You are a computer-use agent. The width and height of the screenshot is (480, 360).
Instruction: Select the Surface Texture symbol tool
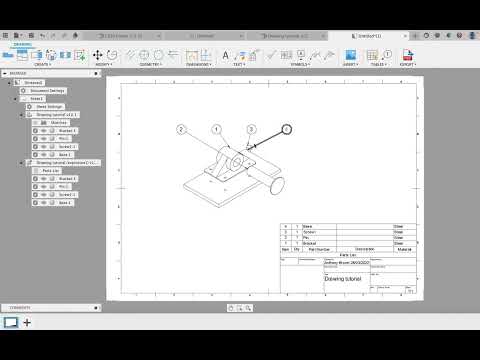coord(272,55)
